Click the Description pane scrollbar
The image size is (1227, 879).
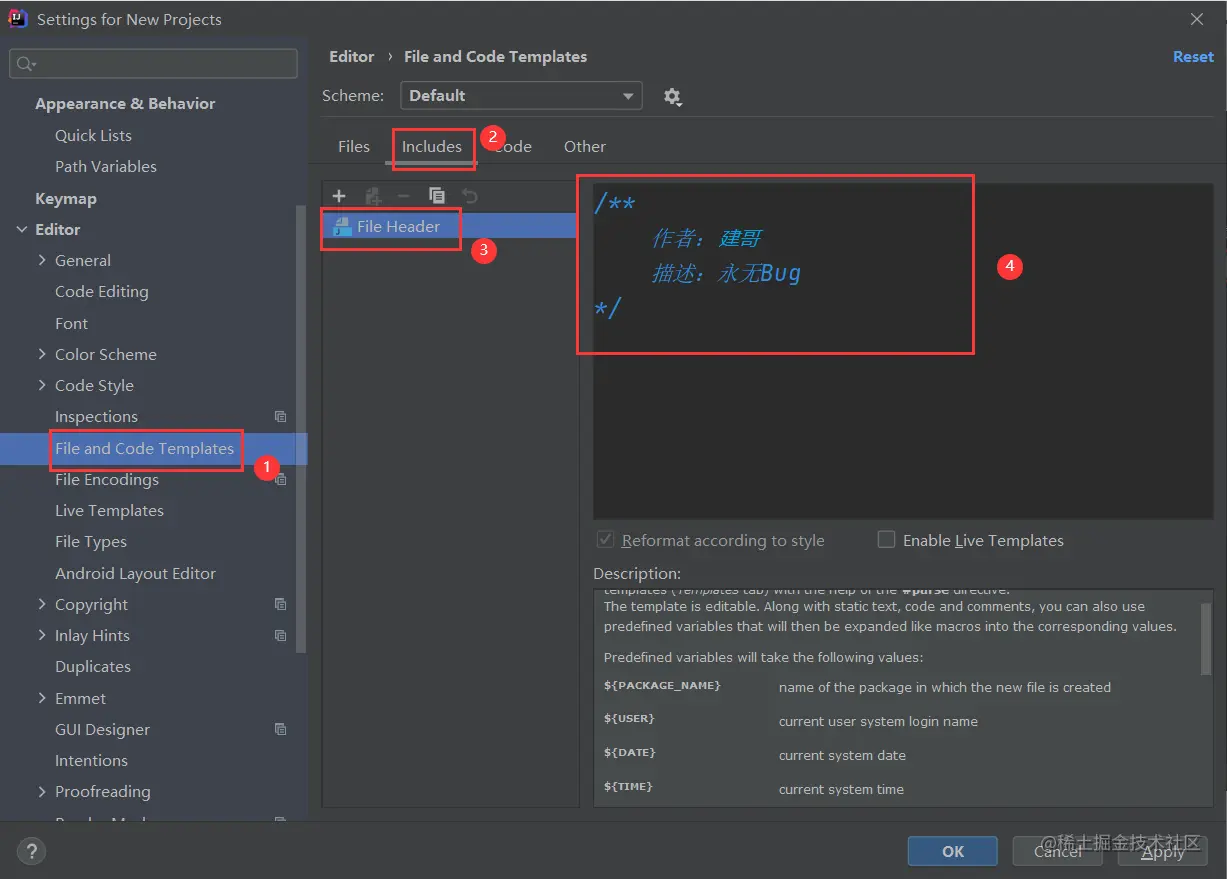pos(1206,640)
